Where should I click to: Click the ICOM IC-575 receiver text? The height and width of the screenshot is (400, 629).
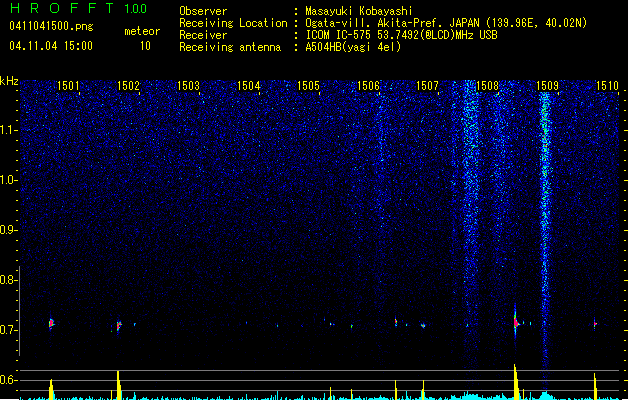tap(401, 35)
